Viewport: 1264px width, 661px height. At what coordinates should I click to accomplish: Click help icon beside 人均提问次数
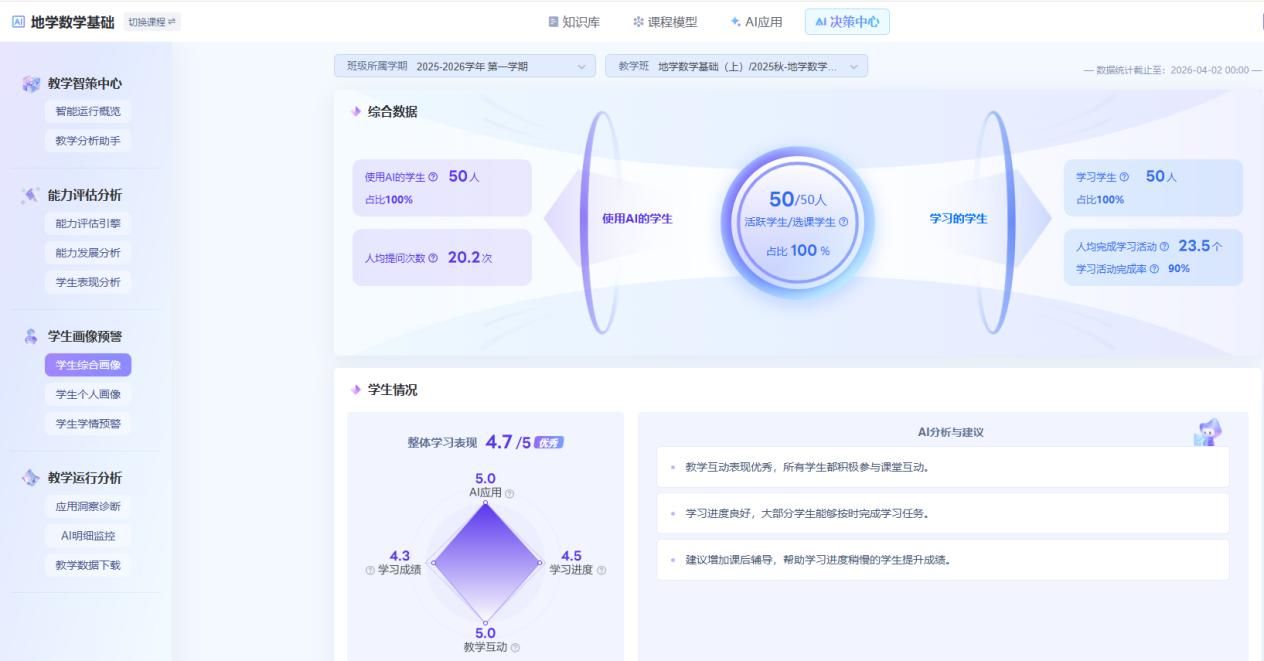(433, 258)
